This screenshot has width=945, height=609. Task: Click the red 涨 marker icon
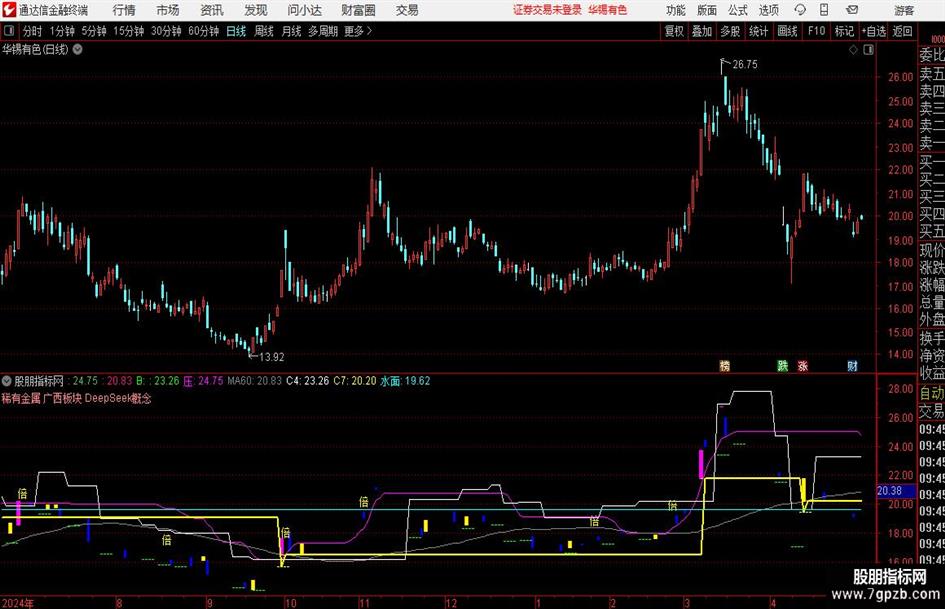[803, 366]
